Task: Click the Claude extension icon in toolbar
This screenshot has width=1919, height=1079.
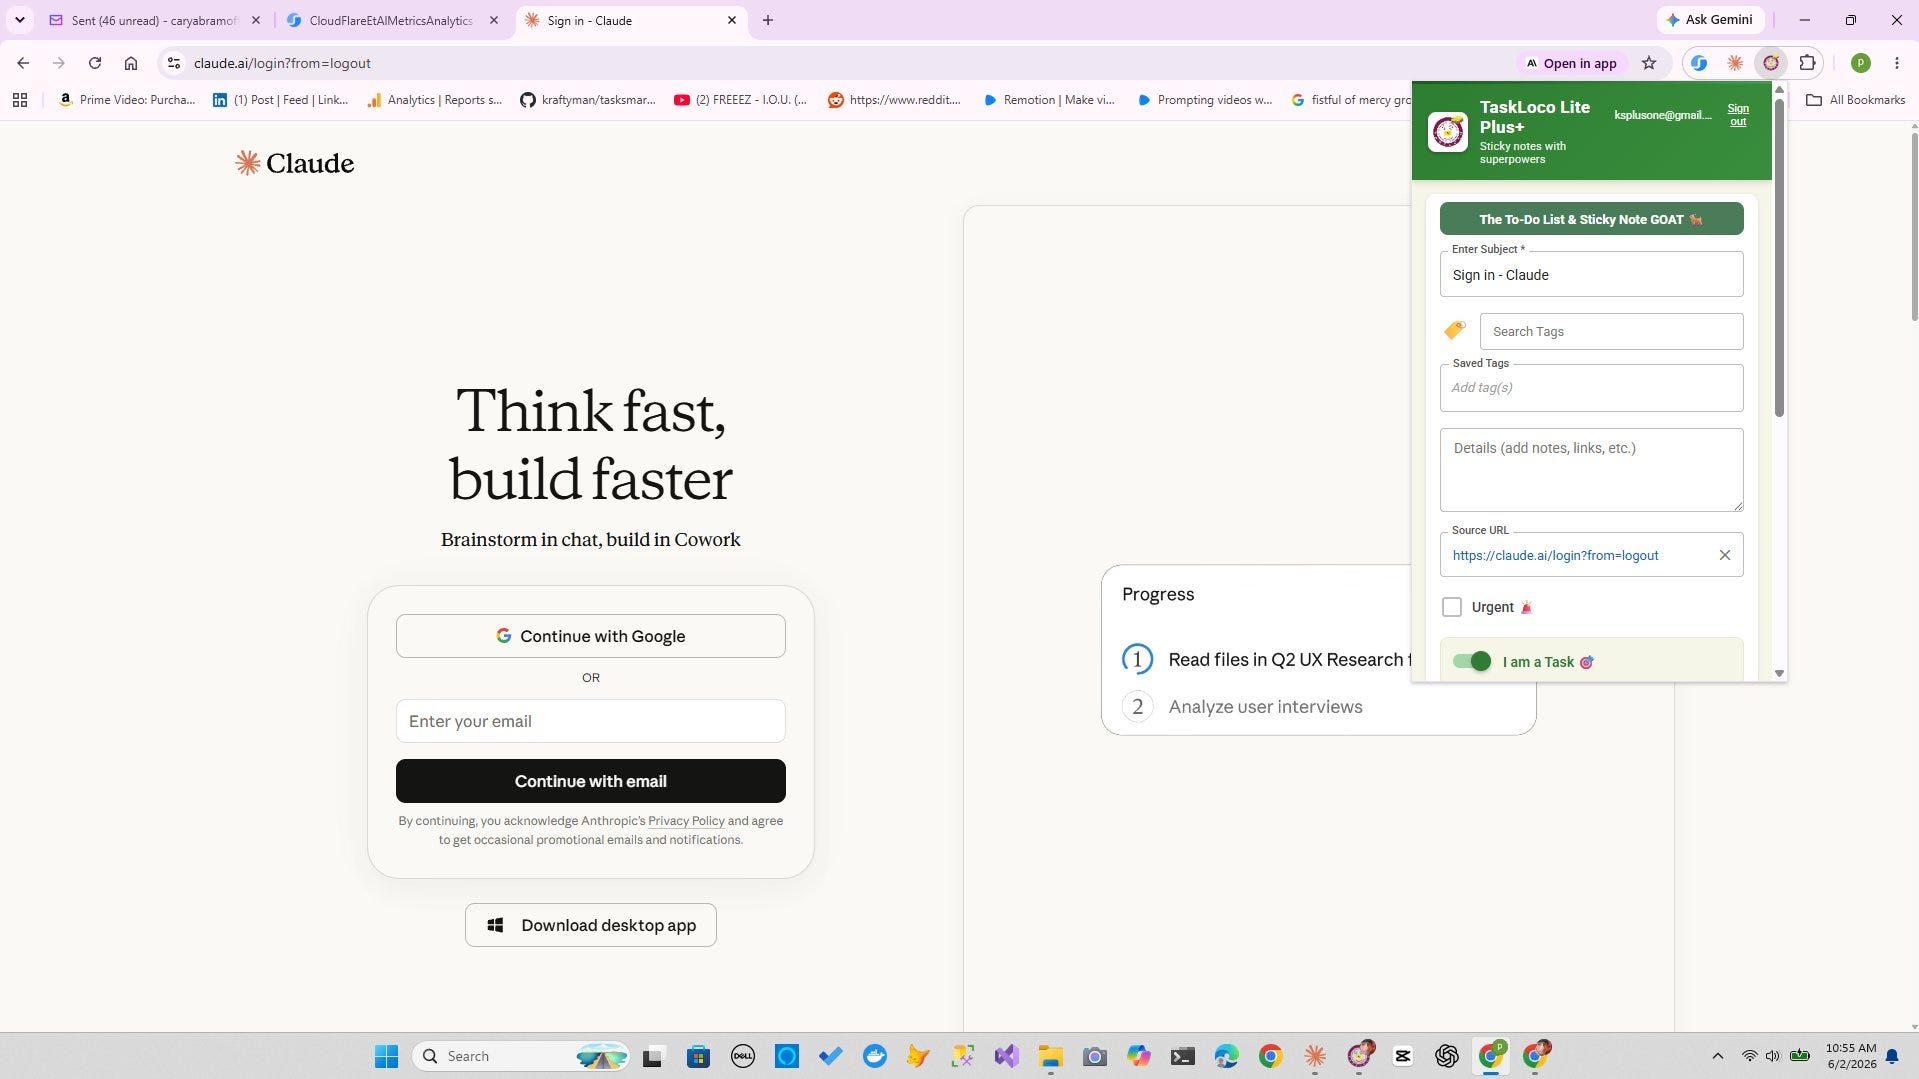Action: coord(1735,63)
